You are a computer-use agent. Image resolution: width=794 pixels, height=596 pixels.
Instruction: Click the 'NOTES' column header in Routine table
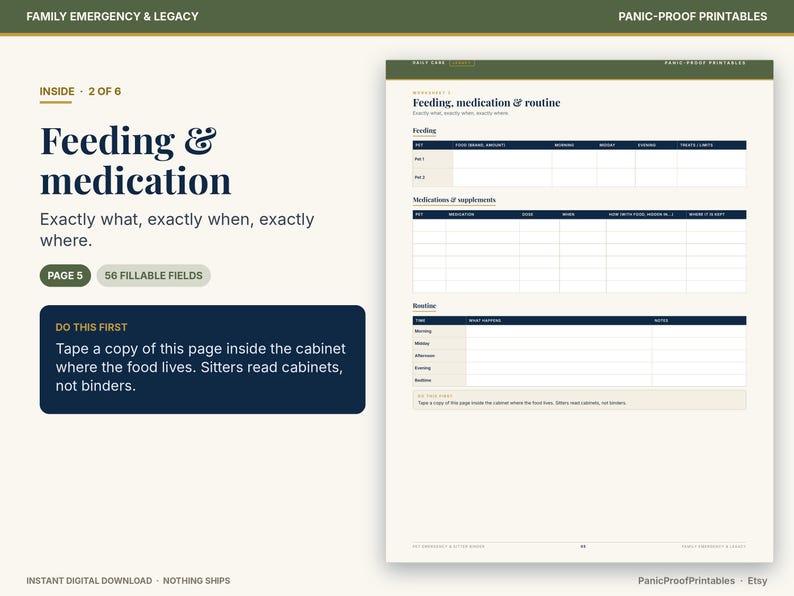(661, 321)
